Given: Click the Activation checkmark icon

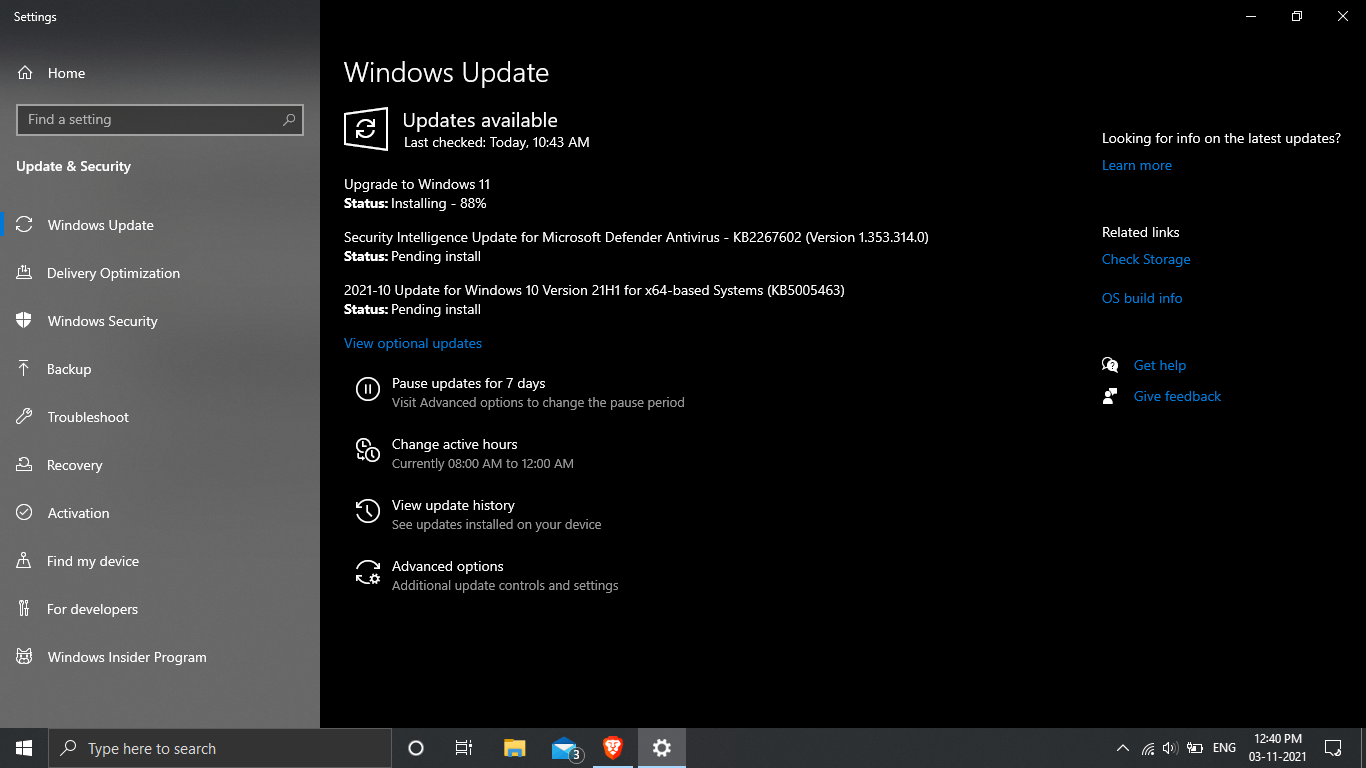Looking at the screenshot, I should [x=25, y=513].
